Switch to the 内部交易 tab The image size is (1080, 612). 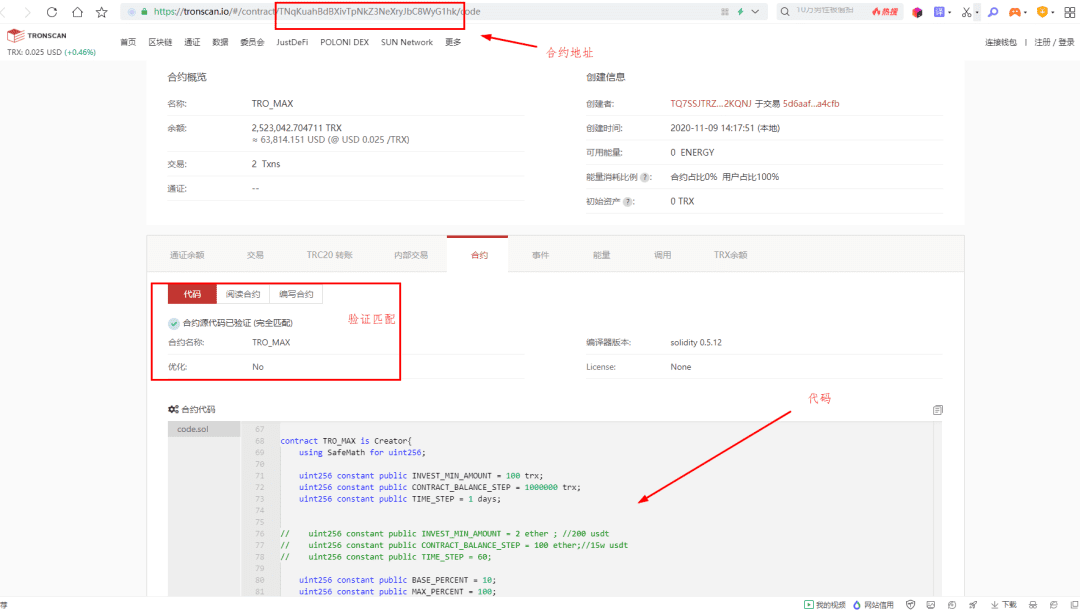(411, 255)
